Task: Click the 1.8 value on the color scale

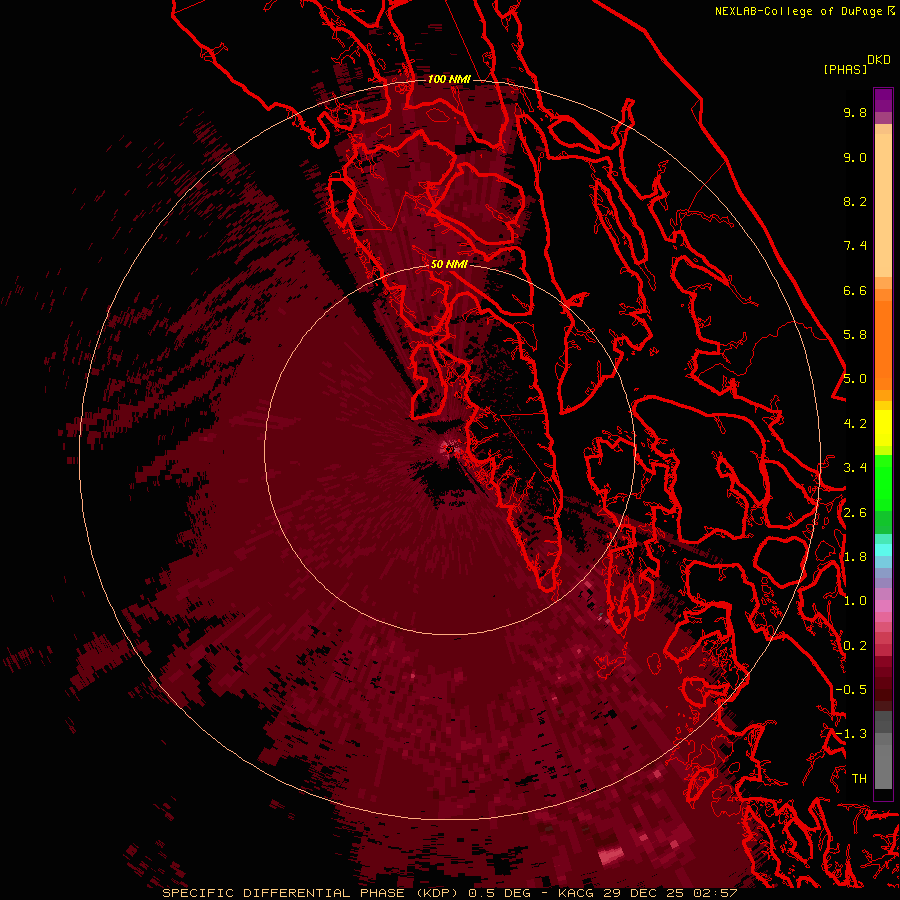Action: (x=855, y=557)
